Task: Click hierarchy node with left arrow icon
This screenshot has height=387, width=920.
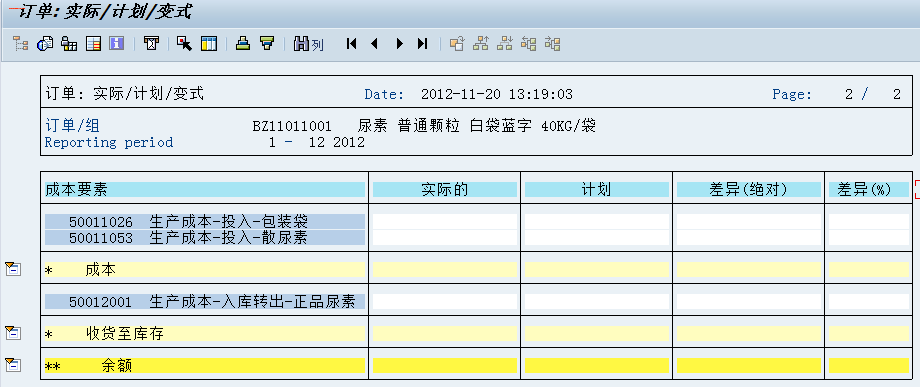Action: [x=529, y=44]
